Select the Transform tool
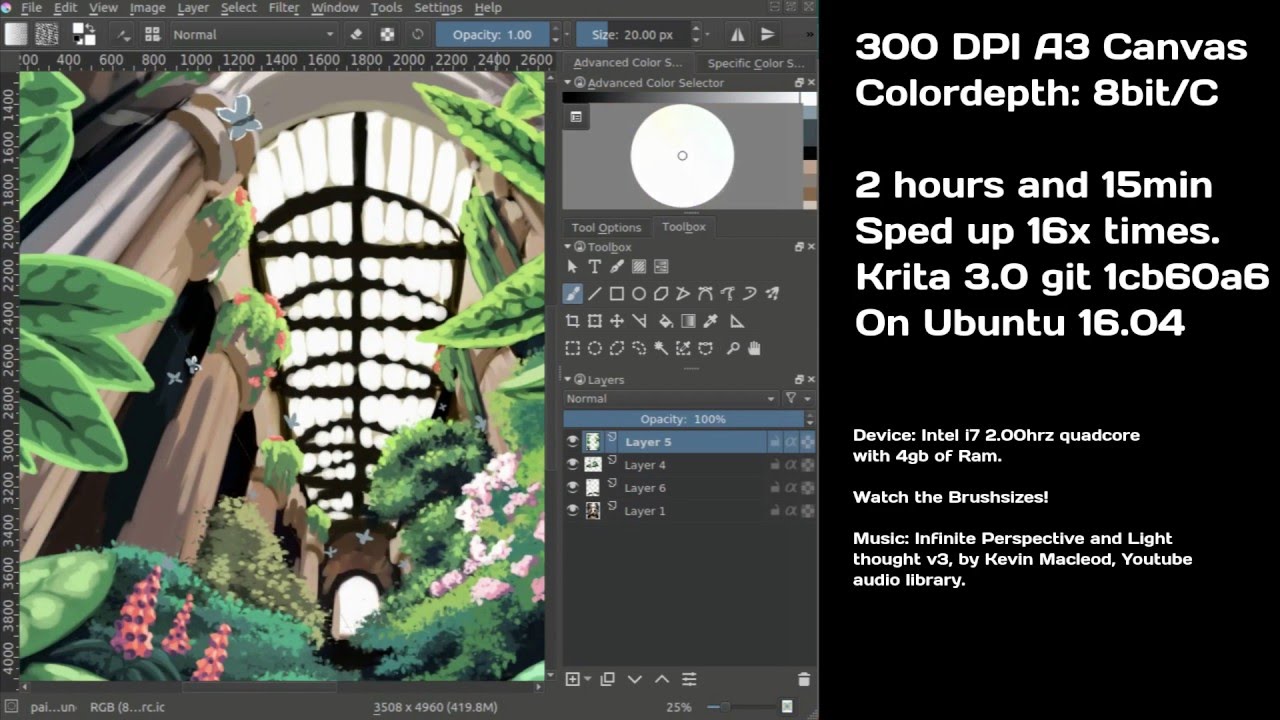Viewport: 1280px width, 720px height. click(594, 321)
